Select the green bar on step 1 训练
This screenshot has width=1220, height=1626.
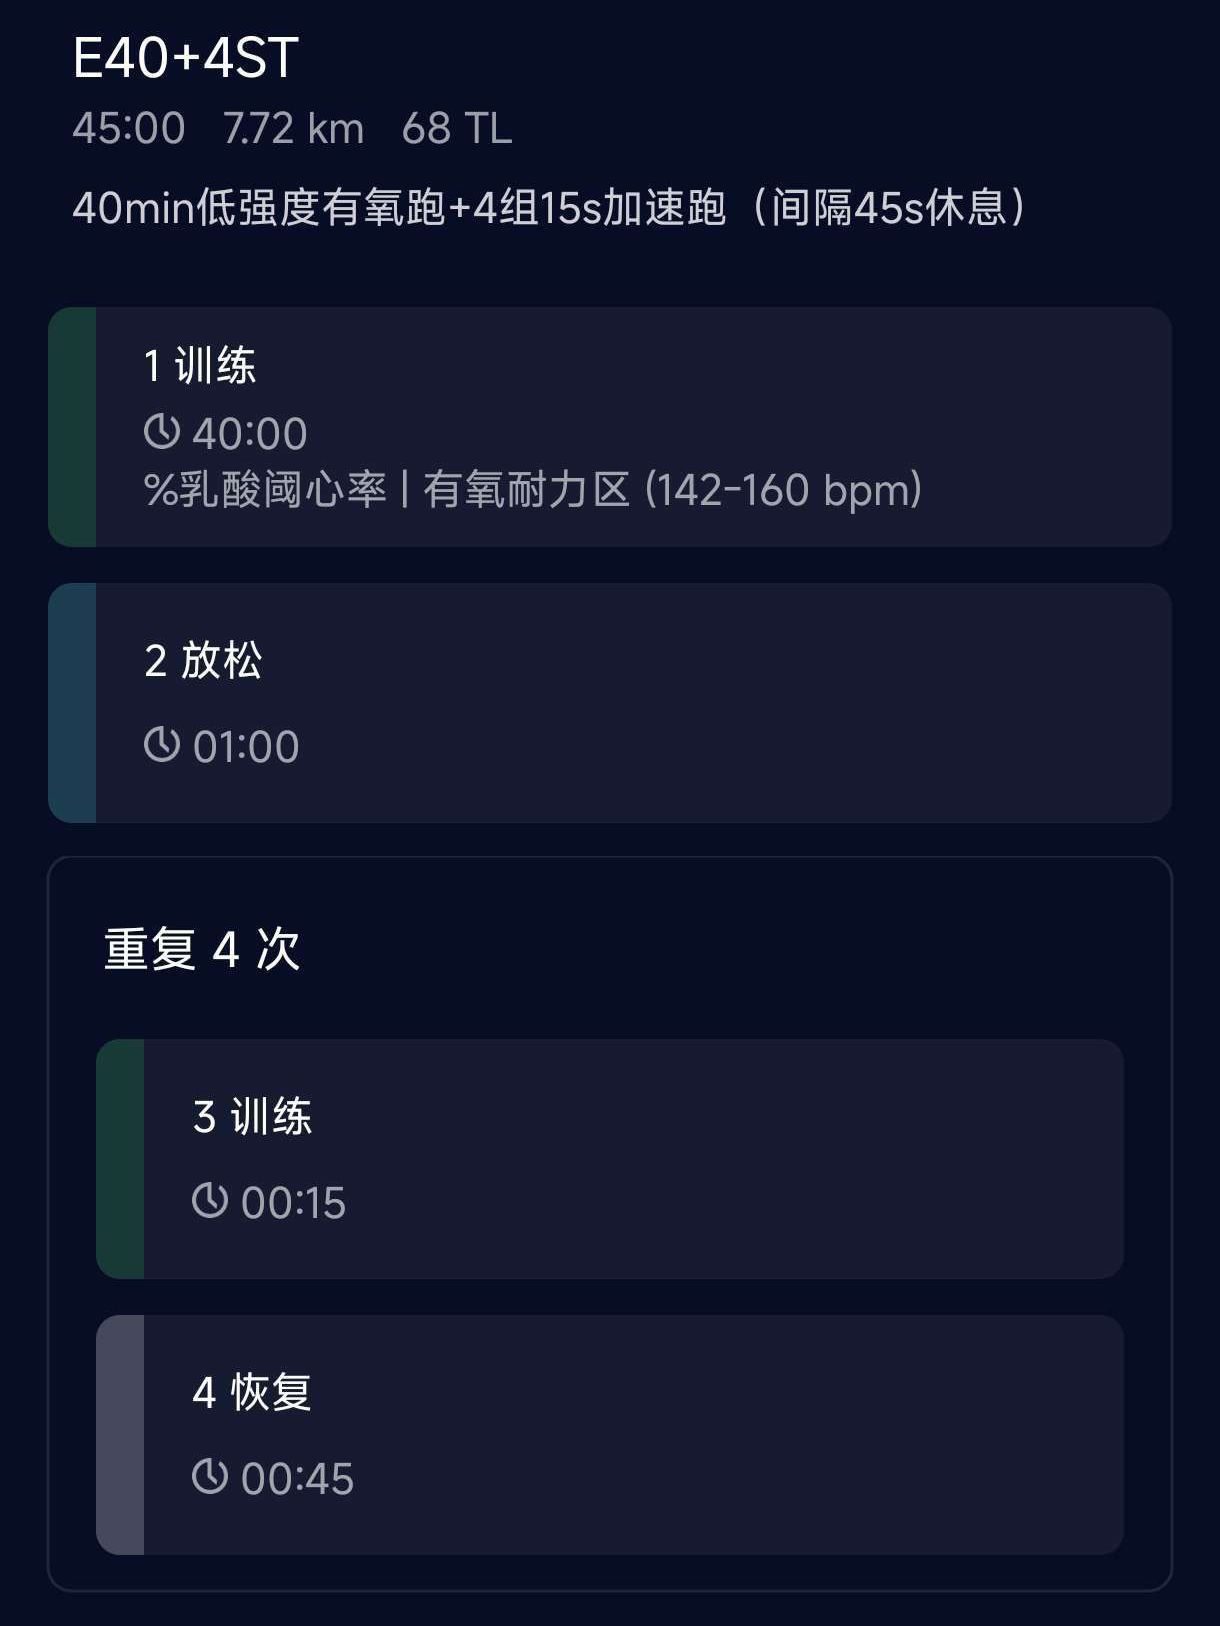coord(72,427)
